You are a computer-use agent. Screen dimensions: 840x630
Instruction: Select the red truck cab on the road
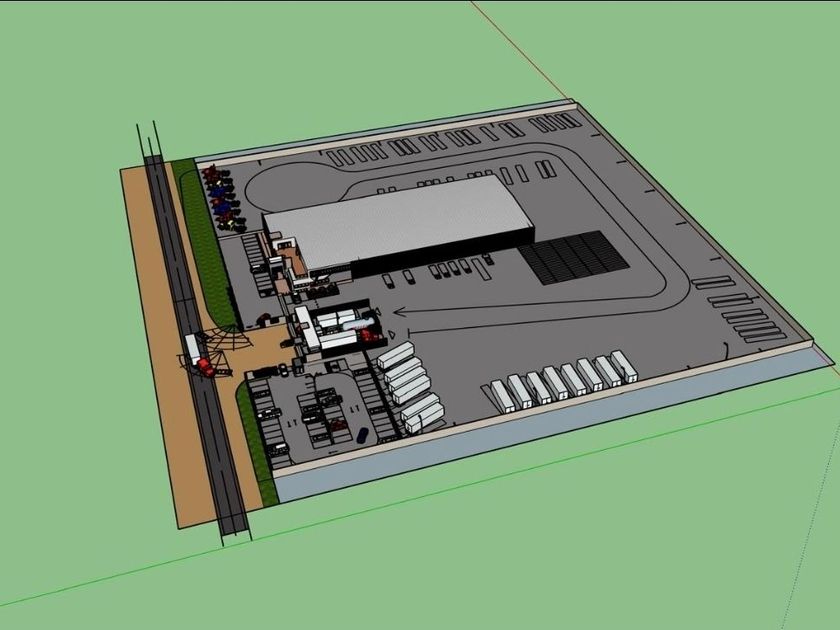click(x=206, y=367)
